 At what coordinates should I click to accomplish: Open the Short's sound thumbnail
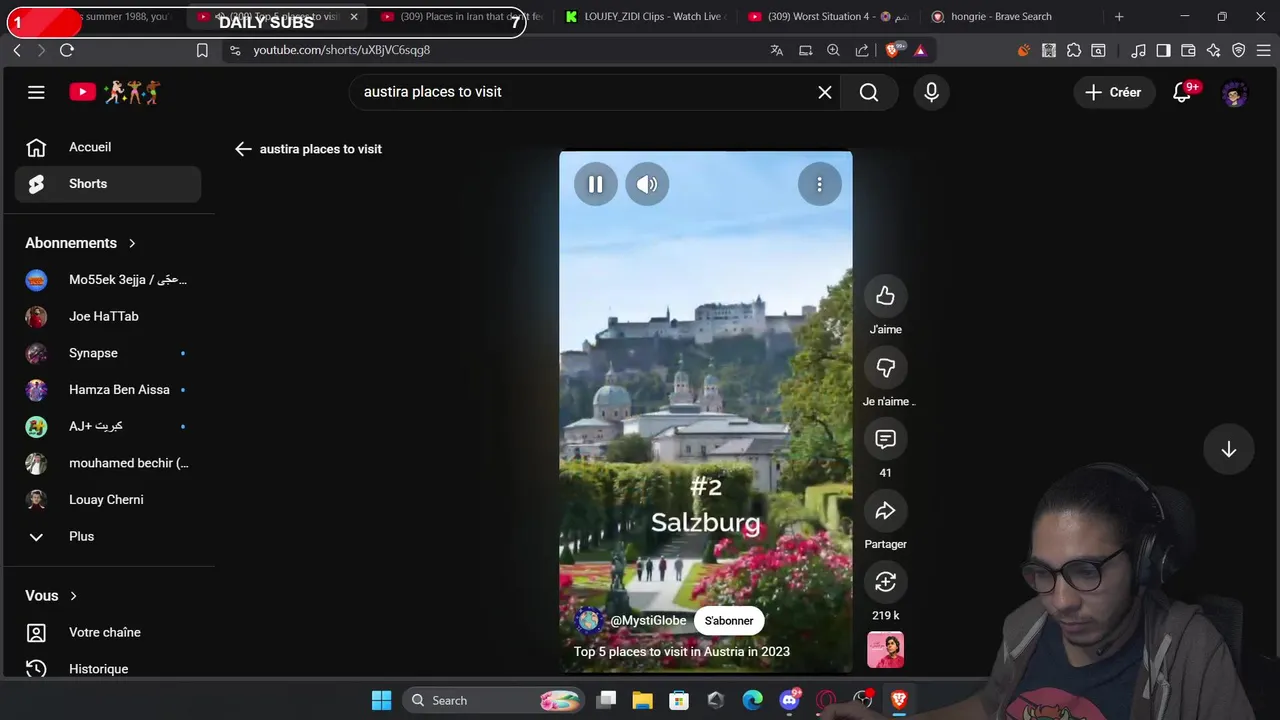tap(885, 650)
